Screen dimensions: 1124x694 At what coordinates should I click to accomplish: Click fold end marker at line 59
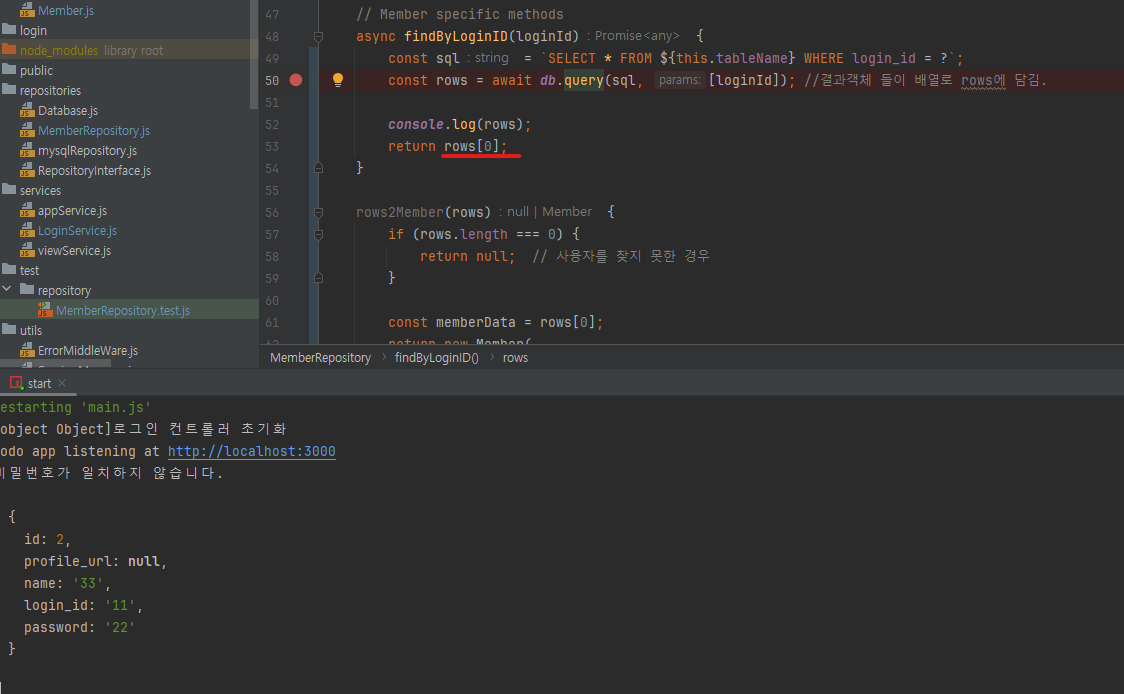click(x=318, y=278)
